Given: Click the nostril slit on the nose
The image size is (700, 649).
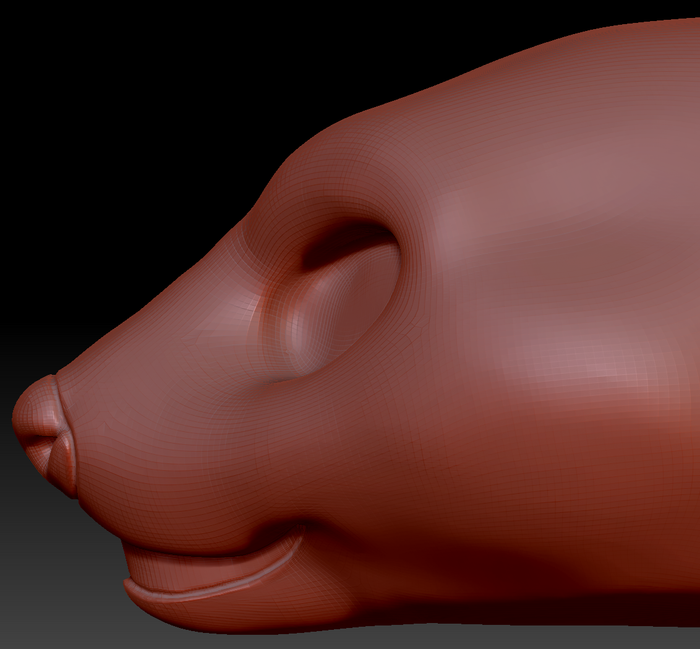Looking at the screenshot, I should [39, 439].
